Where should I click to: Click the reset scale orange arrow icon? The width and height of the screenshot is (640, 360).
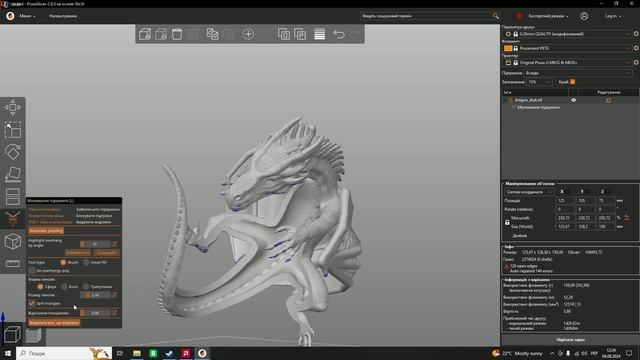(627, 218)
